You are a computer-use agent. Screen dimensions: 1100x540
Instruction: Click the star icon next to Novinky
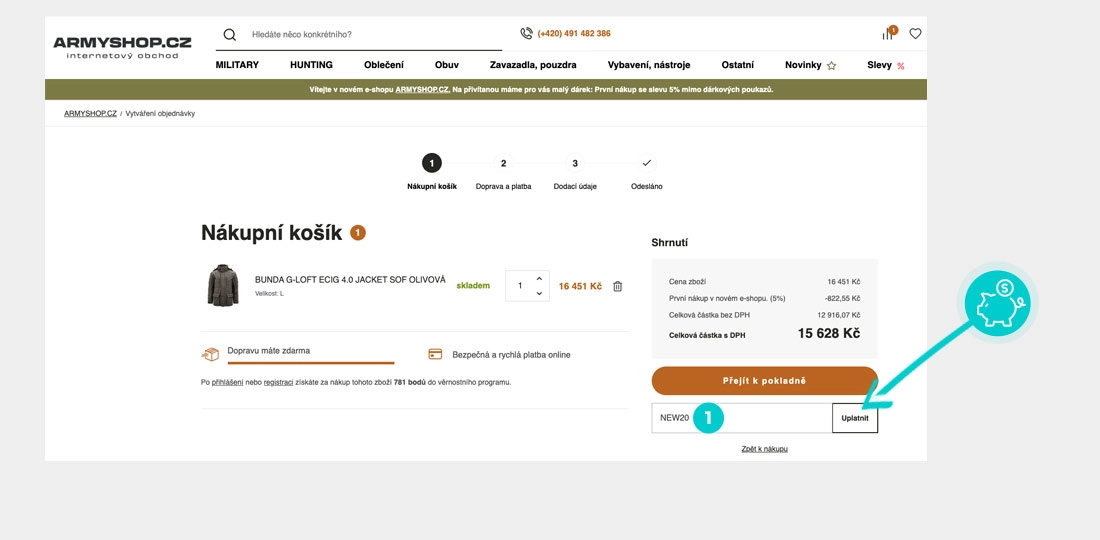[831, 65]
